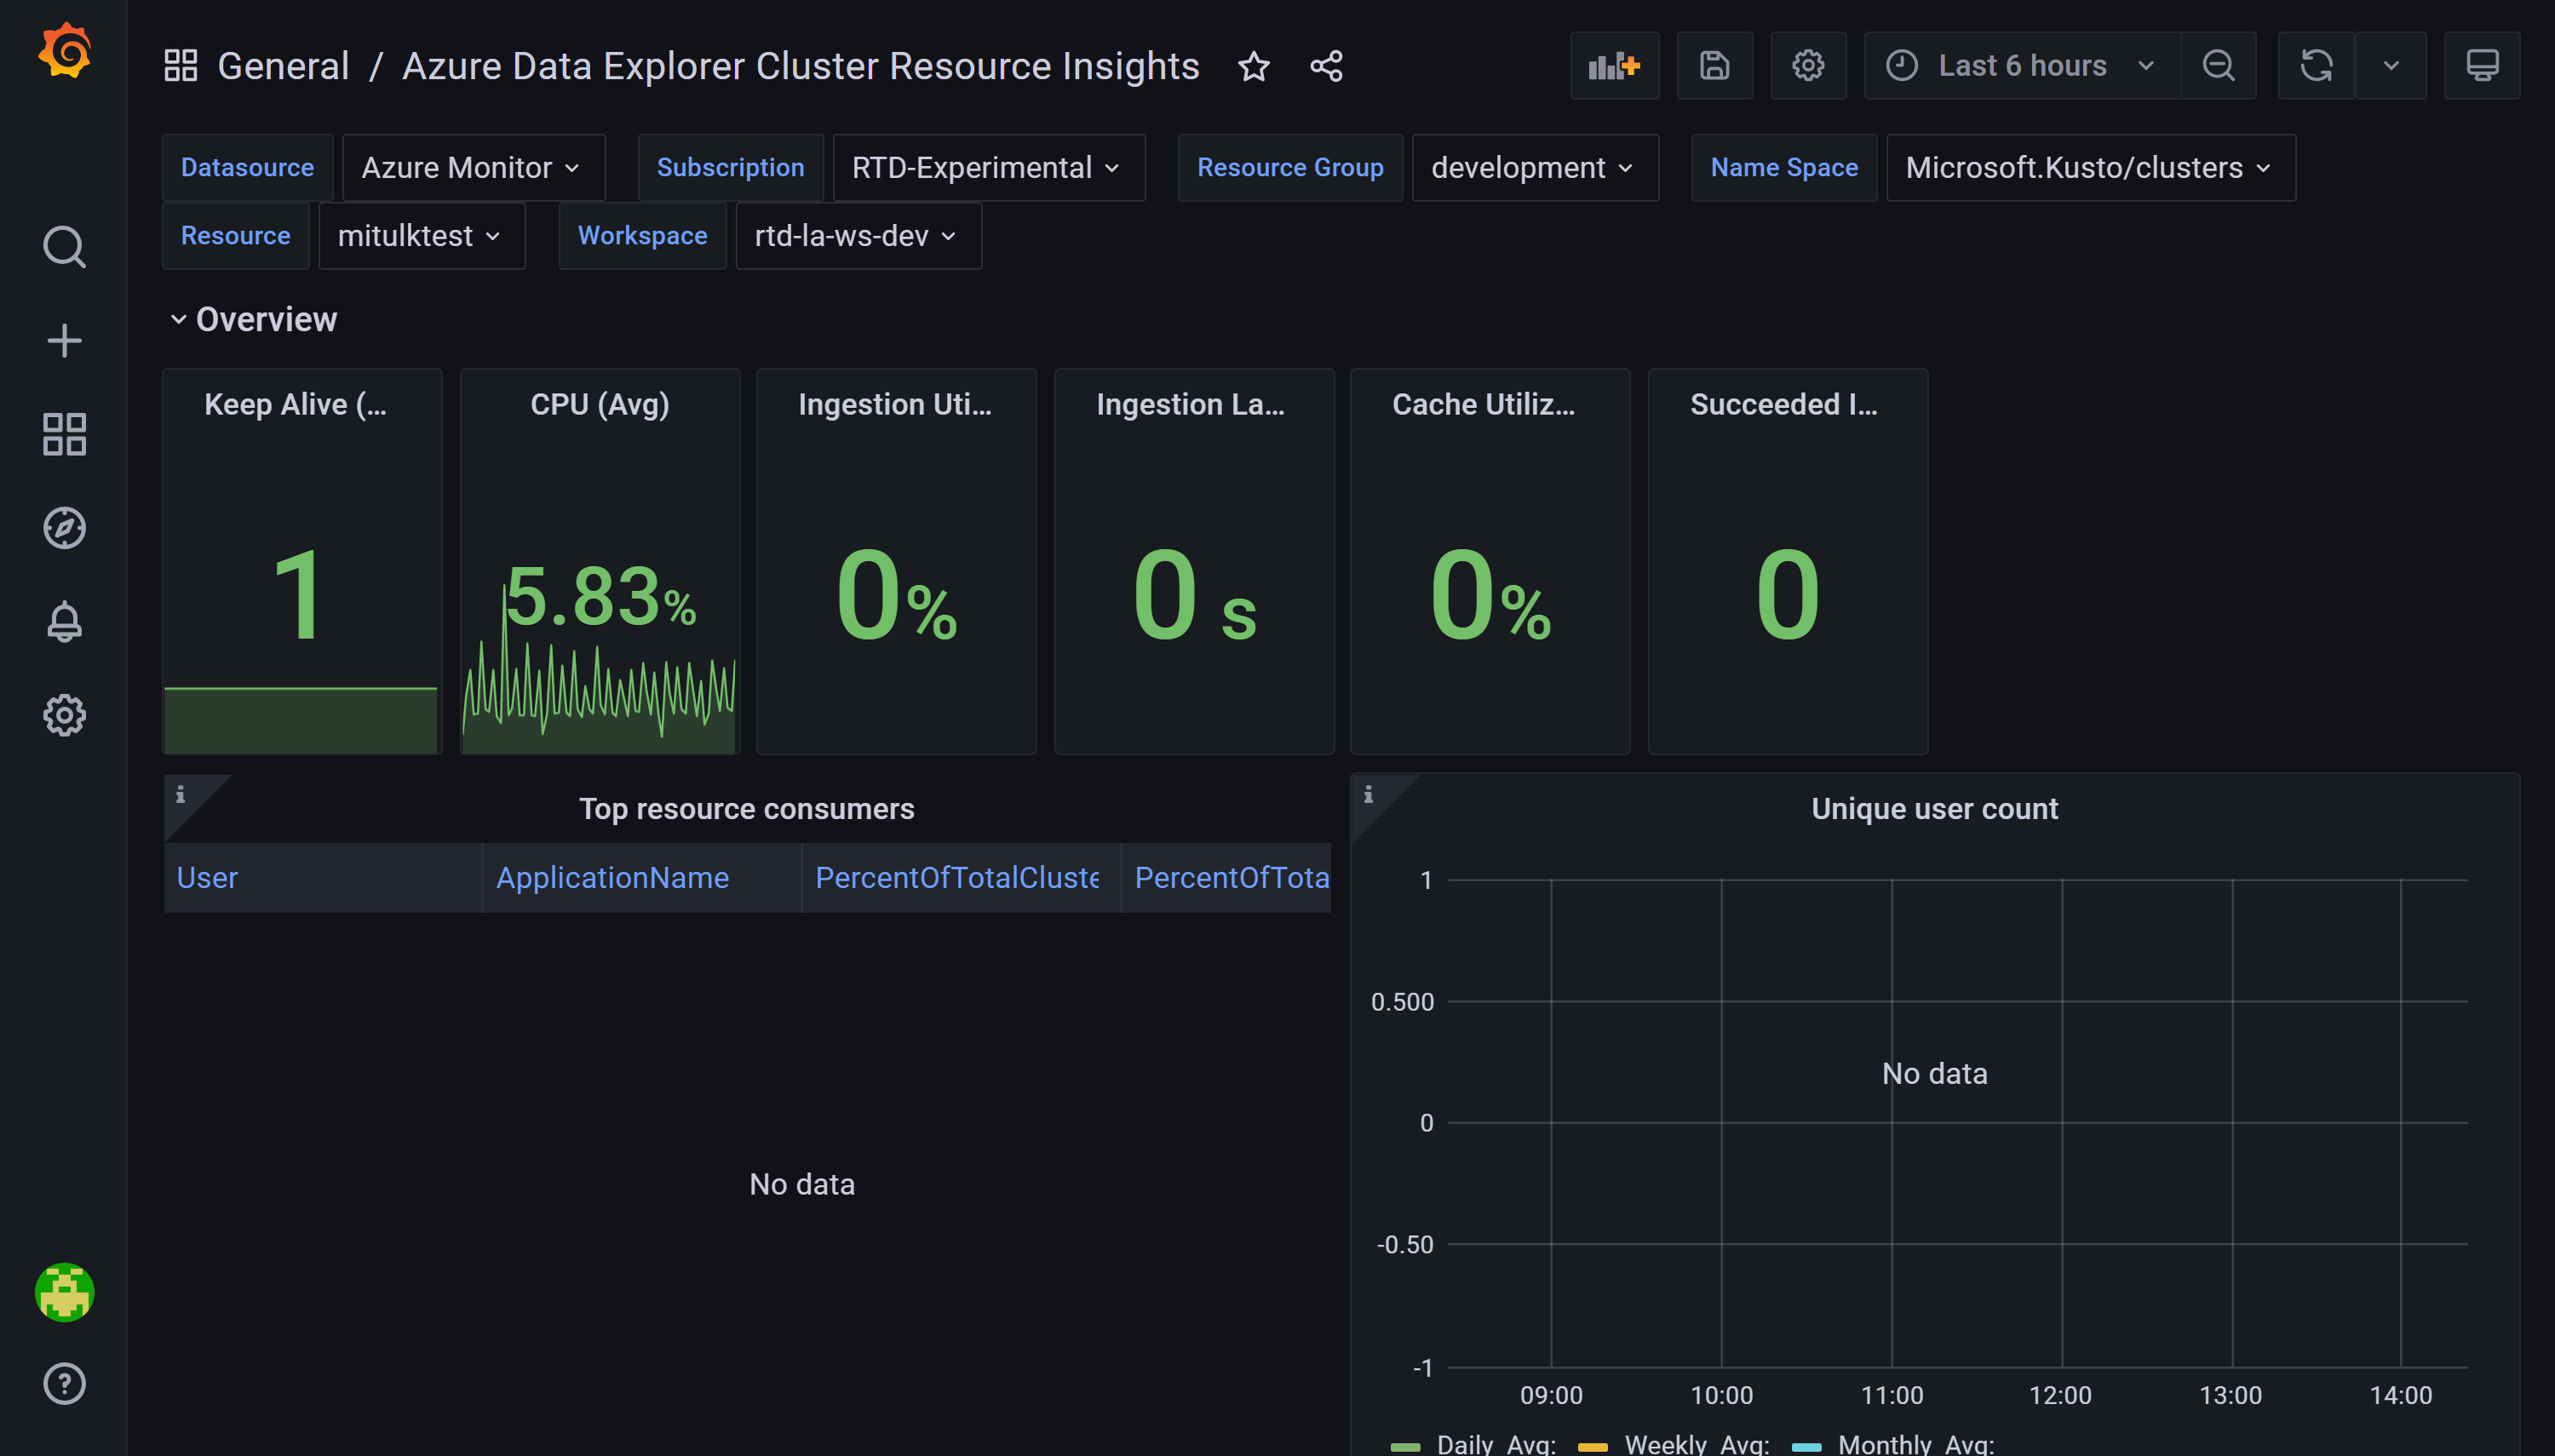This screenshot has height=1456, width=2555.
Task: Click the Add panel icon
Action: tap(1614, 66)
